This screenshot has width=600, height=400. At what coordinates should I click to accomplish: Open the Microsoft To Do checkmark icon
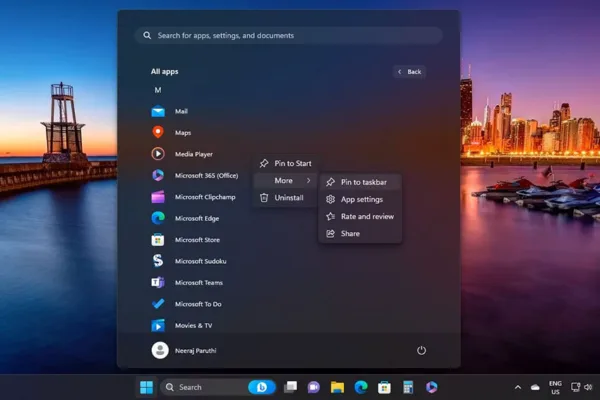[158, 304]
